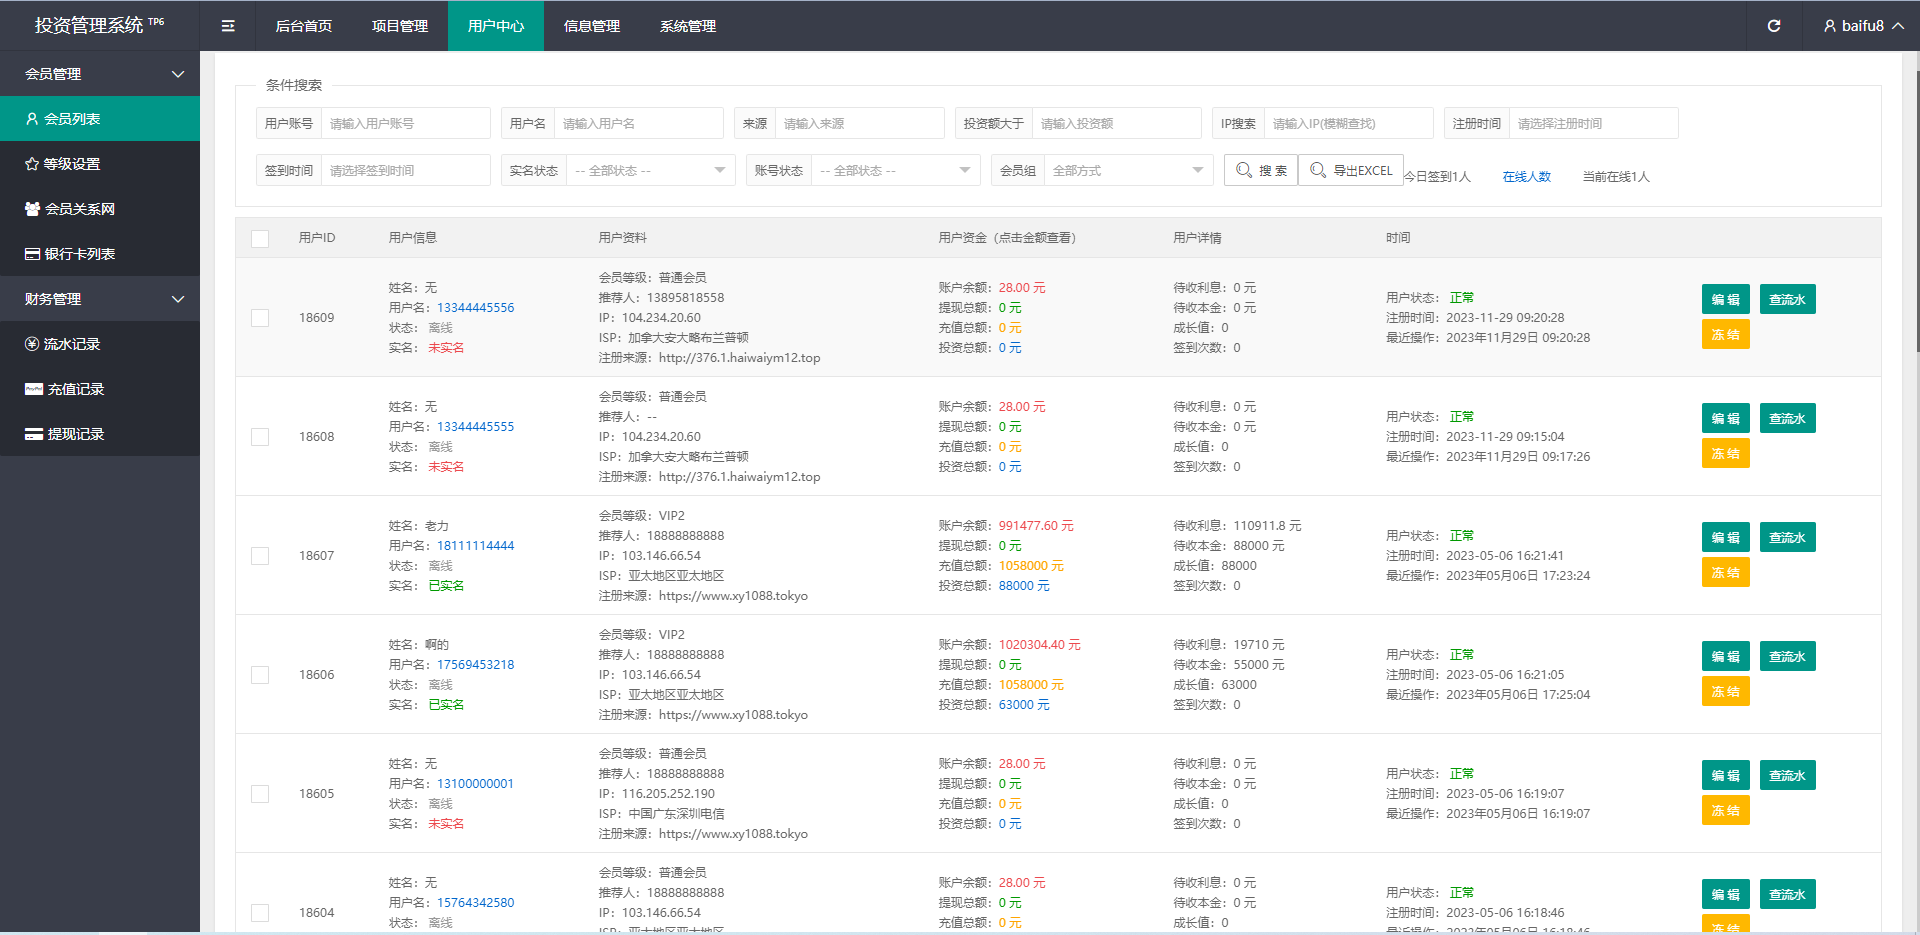Viewport: 1920px width, 935px height.
Task: Open 会员关系网 group icon
Action: tap(32, 209)
